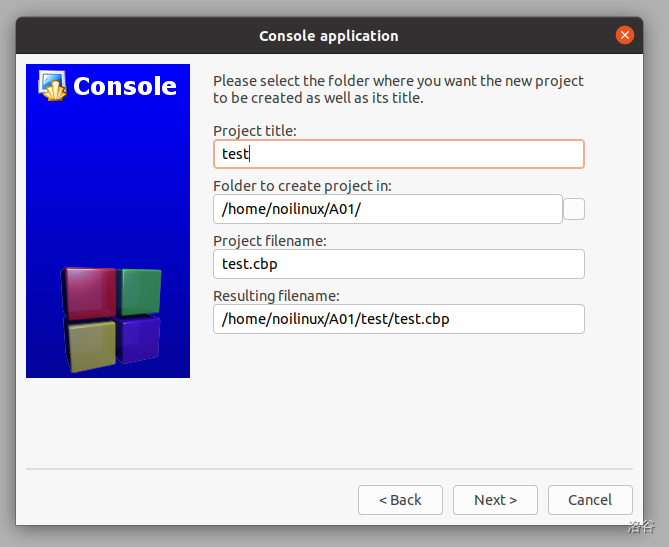Click the Folder to create project in field

(x=387, y=209)
